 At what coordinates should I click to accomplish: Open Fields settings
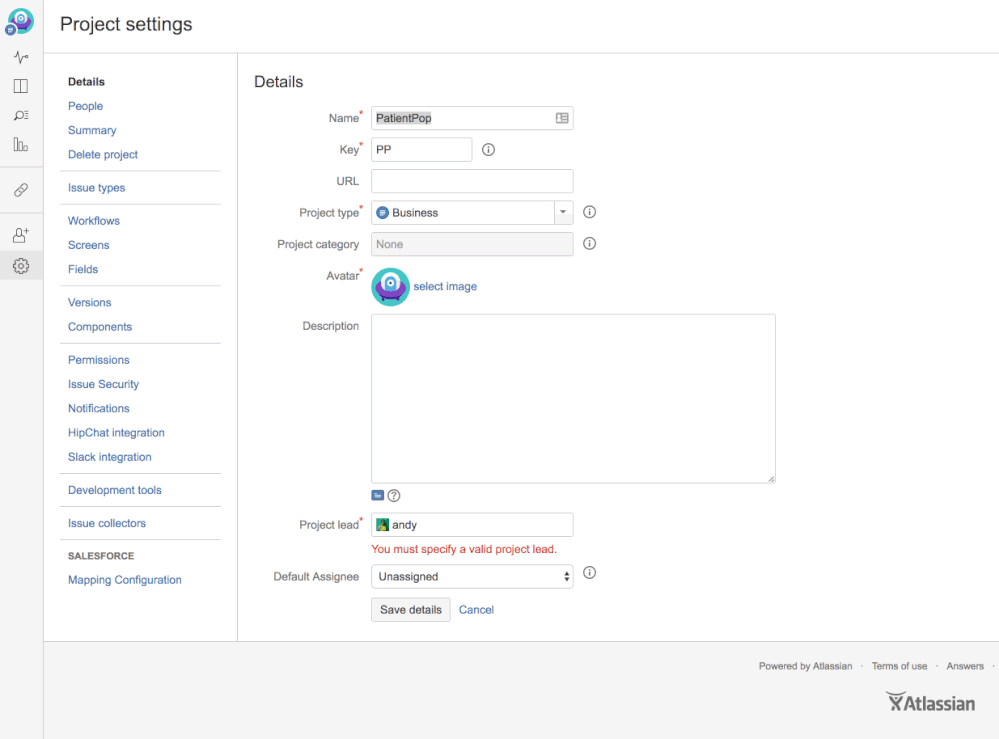[x=83, y=269]
